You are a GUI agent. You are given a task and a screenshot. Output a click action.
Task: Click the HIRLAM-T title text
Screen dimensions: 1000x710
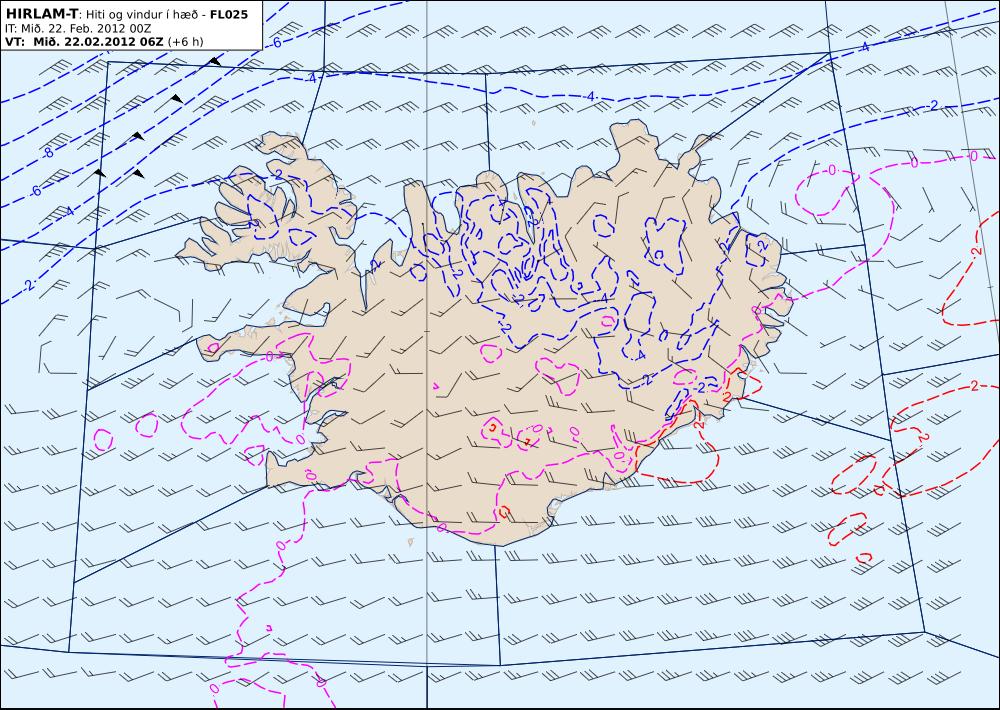41,14
